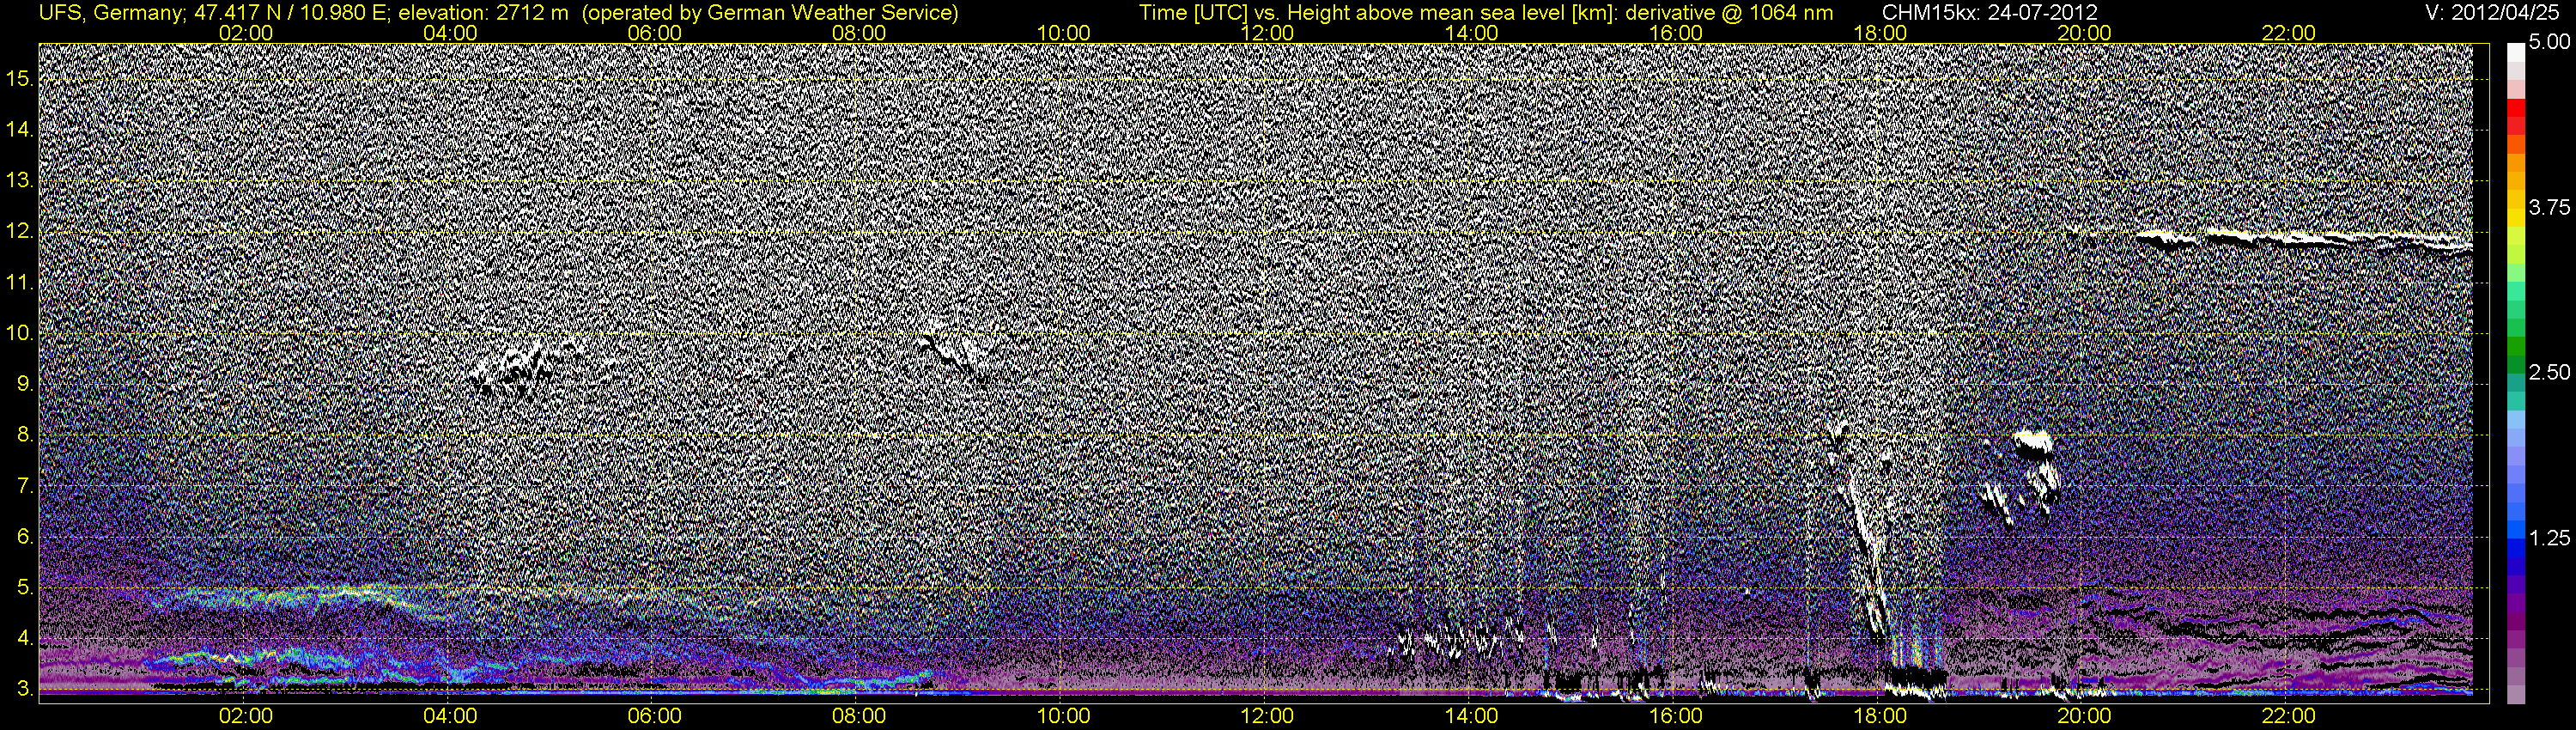This screenshot has height=730, width=2576.
Task: Click the '2.50' color scale value
Action: point(2550,372)
